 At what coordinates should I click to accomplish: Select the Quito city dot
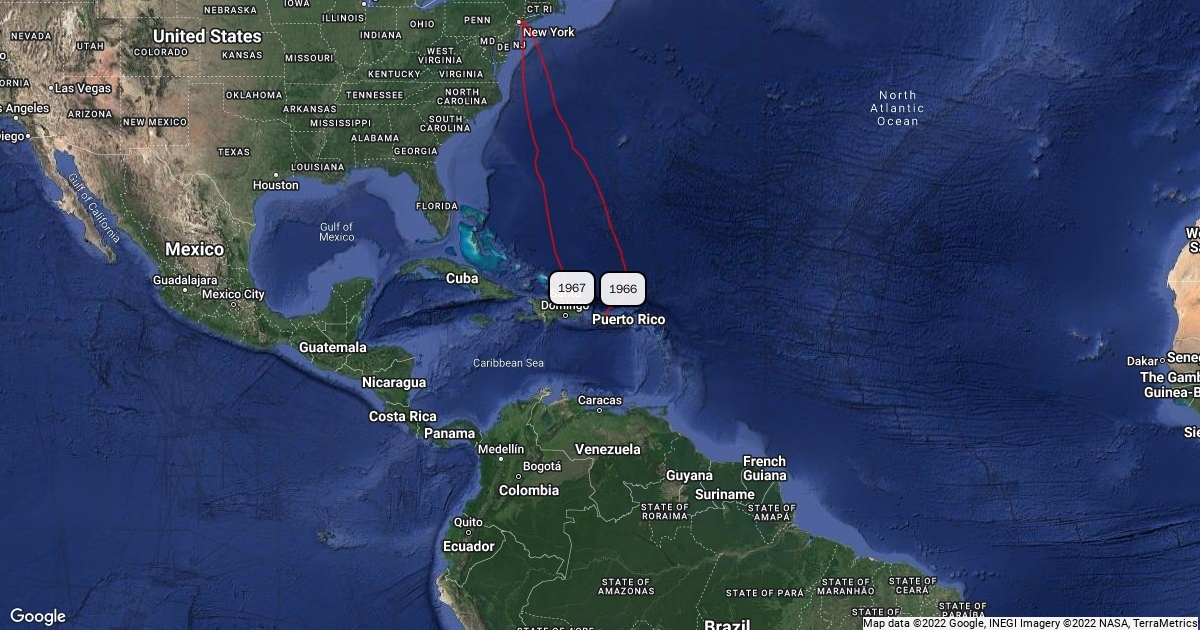(x=467, y=534)
